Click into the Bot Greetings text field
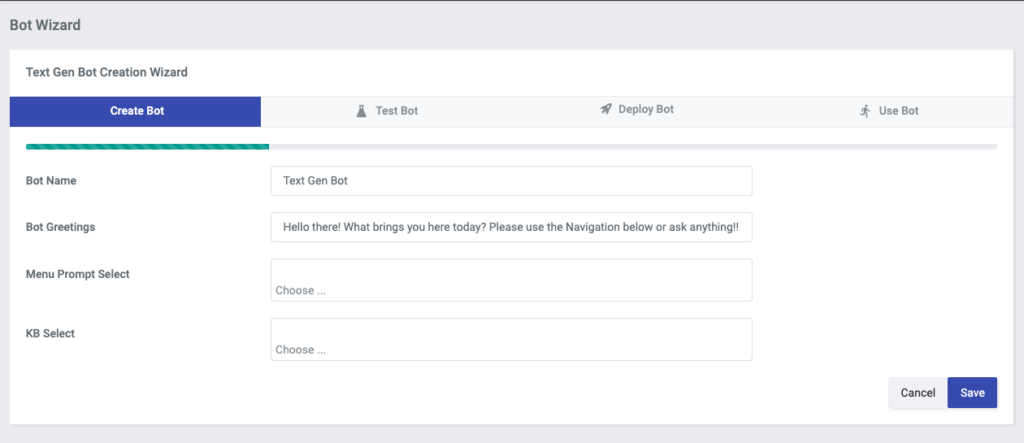This screenshot has width=1024, height=443. pyautogui.click(x=511, y=227)
